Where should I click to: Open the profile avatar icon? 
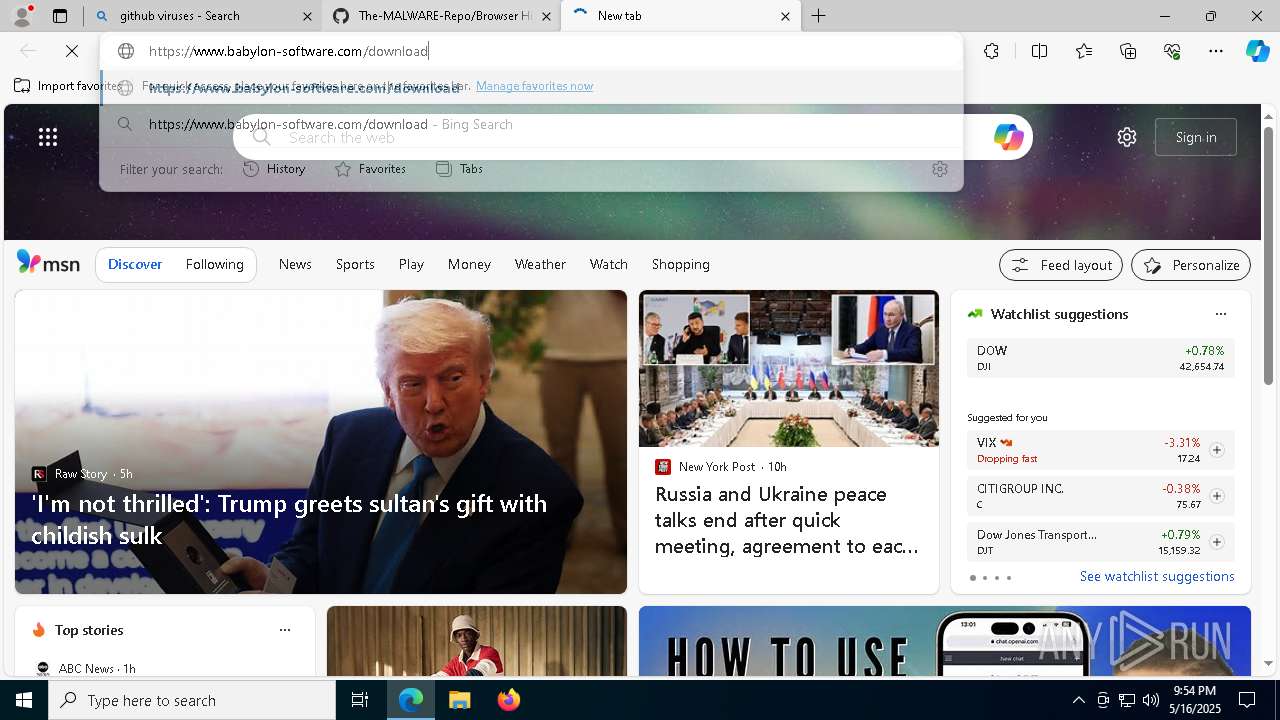[22, 16]
